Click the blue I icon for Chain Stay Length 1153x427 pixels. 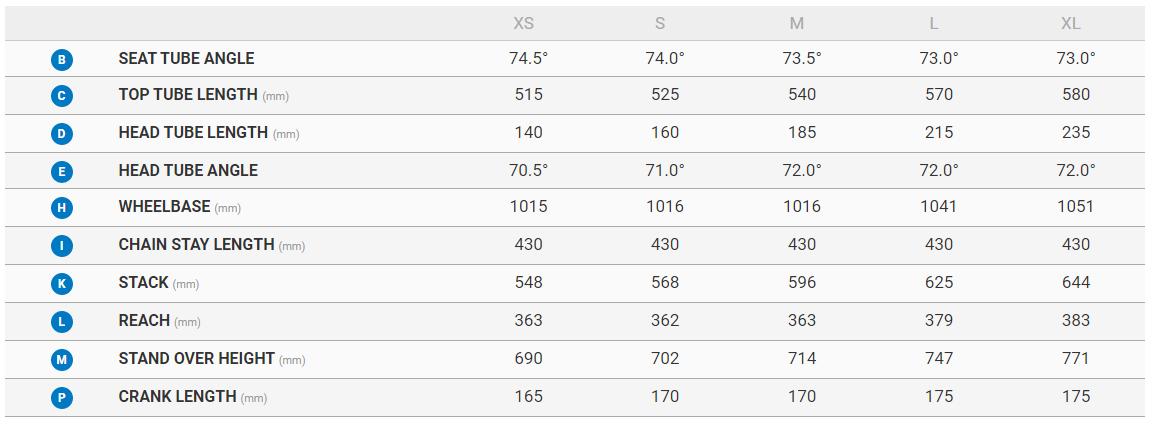(62, 246)
